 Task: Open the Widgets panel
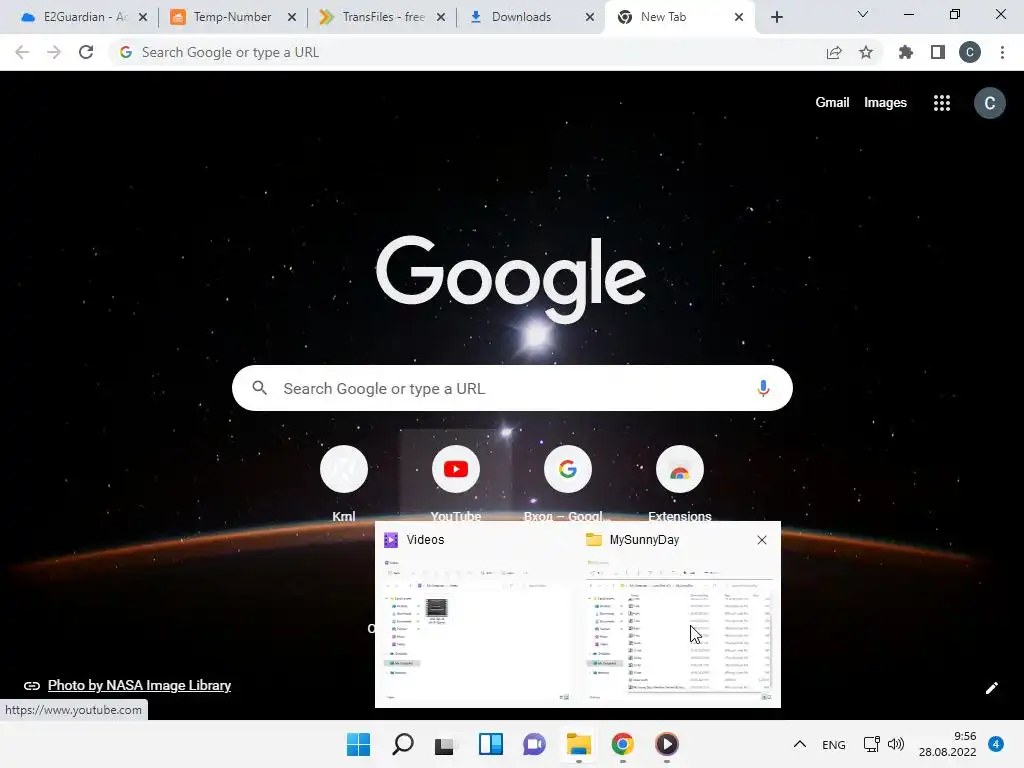click(490, 744)
